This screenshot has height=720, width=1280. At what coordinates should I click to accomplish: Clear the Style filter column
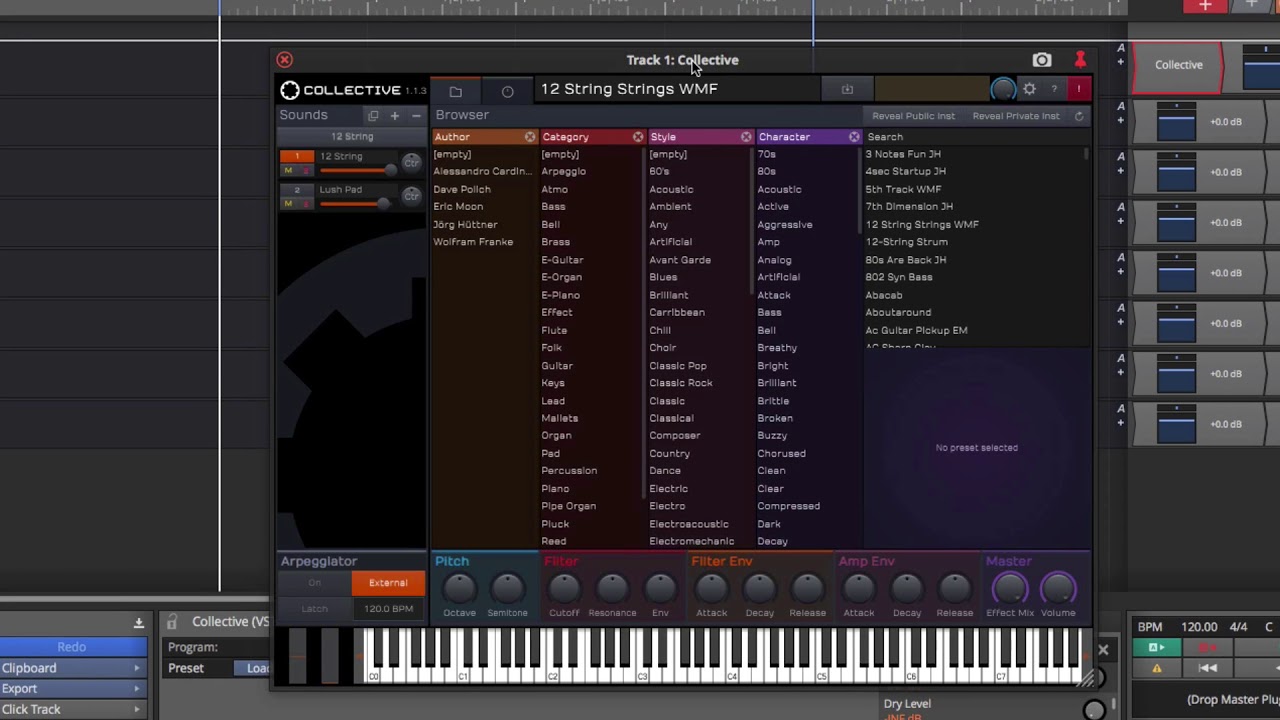746,137
